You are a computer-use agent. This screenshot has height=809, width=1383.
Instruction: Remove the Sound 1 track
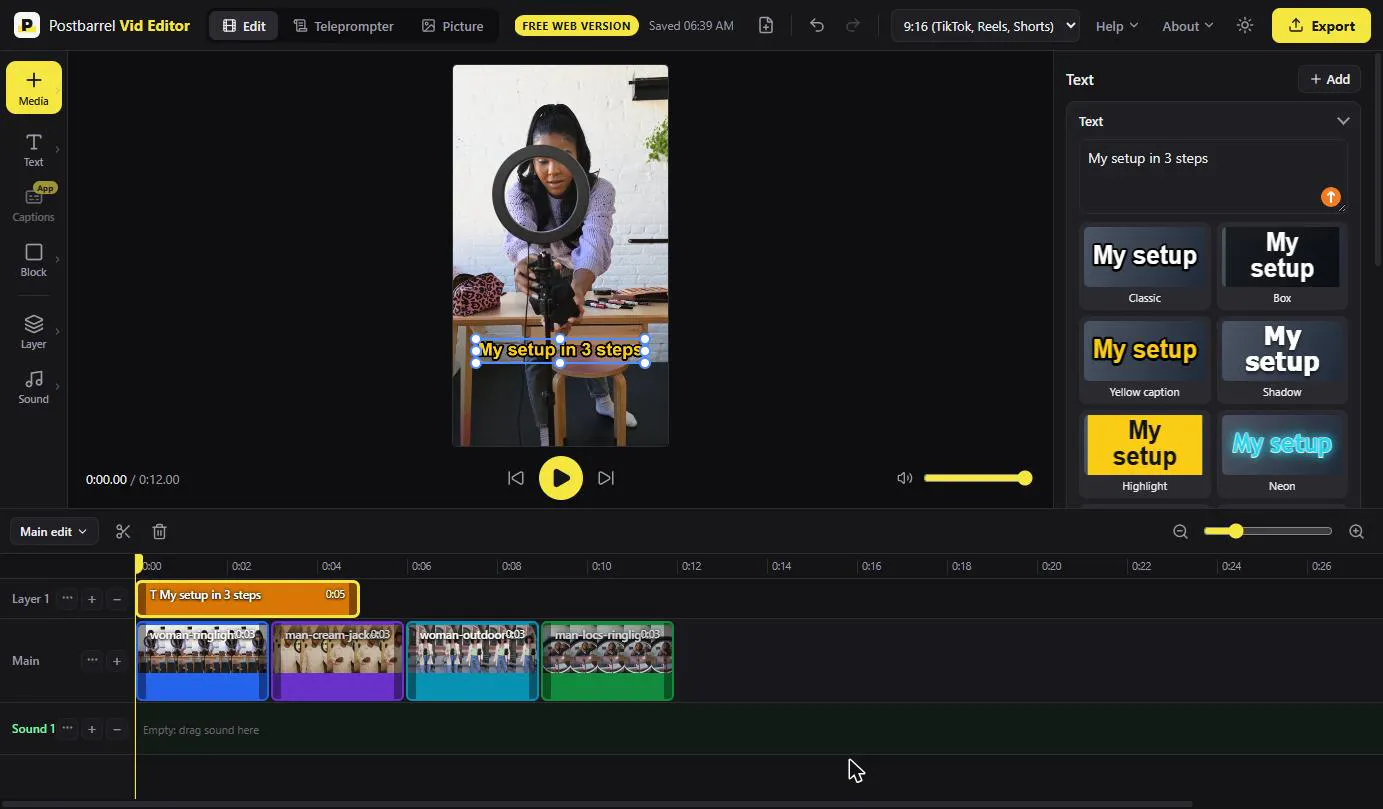point(117,729)
